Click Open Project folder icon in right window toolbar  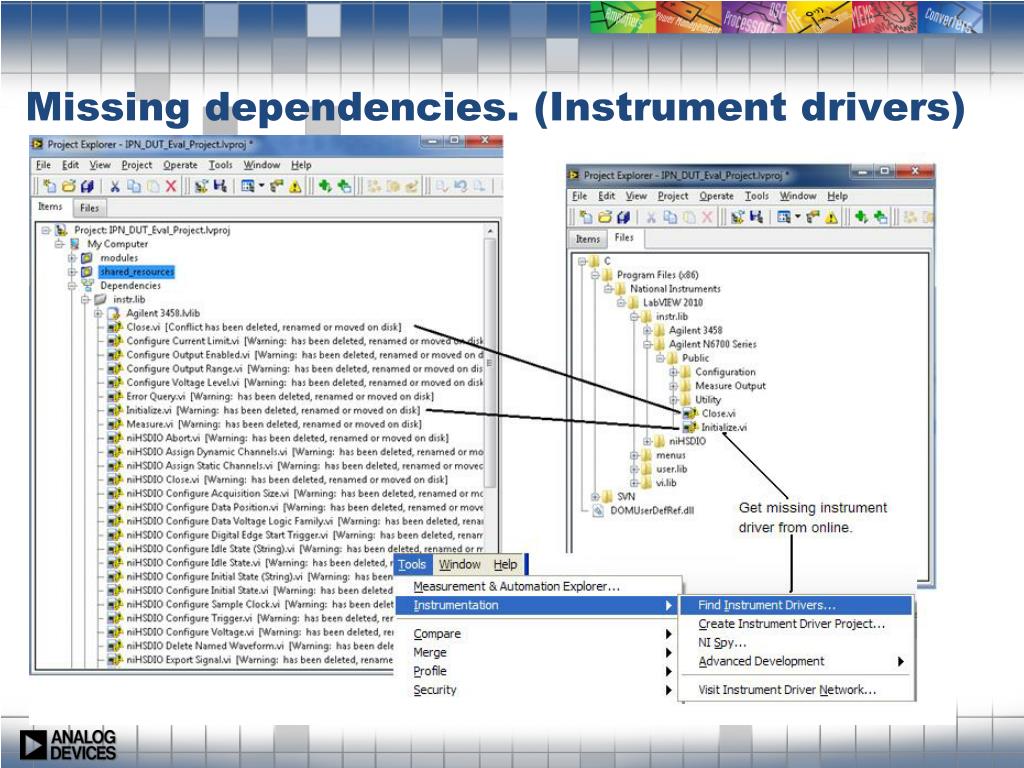point(605,217)
